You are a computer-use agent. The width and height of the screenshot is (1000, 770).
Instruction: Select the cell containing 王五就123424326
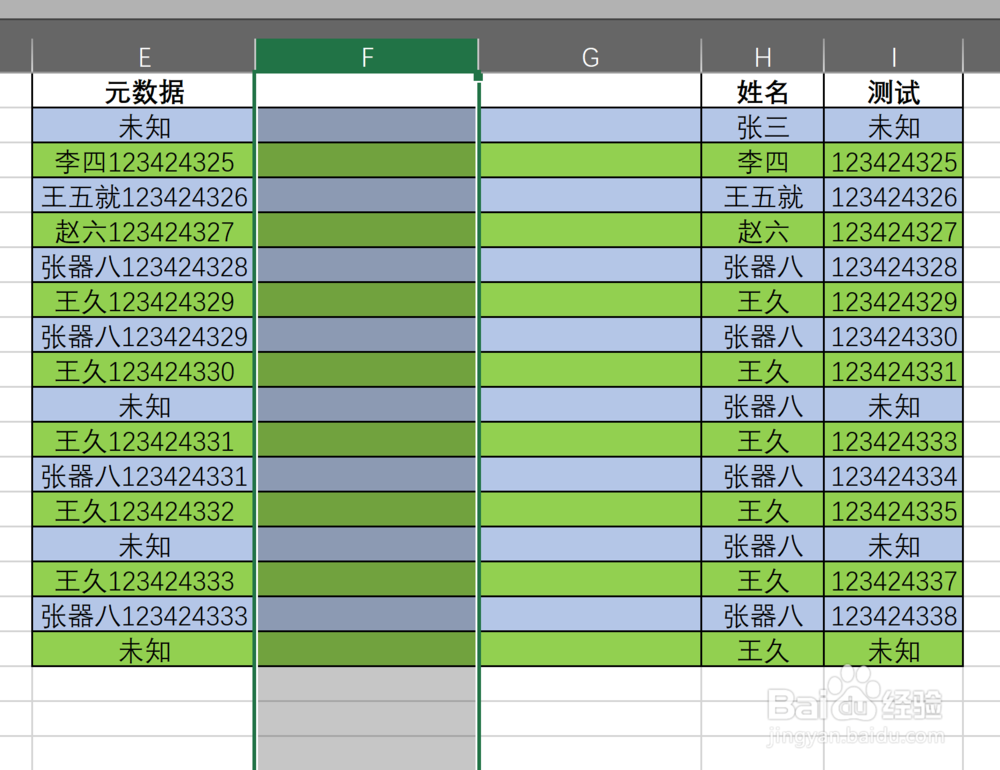[x=143, y=196]
